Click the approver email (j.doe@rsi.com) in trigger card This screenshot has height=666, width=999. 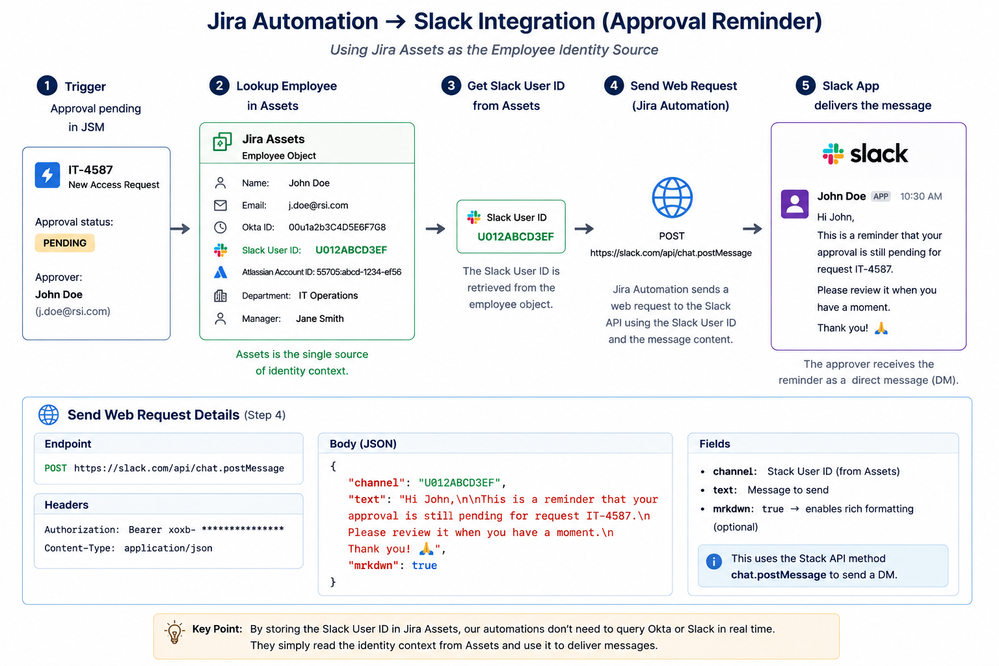[x=73, y=312]
